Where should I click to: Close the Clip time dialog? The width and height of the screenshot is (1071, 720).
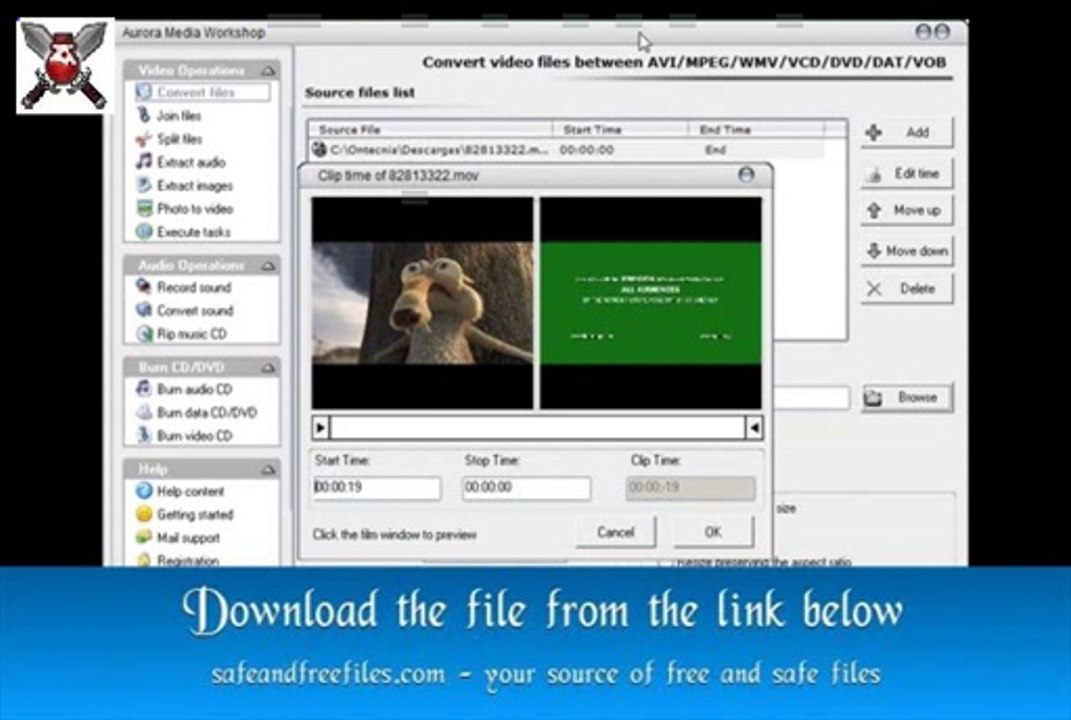747,175
